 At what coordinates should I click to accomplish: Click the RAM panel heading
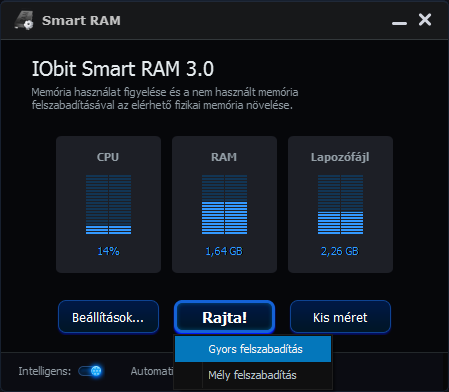click(224, 157)
